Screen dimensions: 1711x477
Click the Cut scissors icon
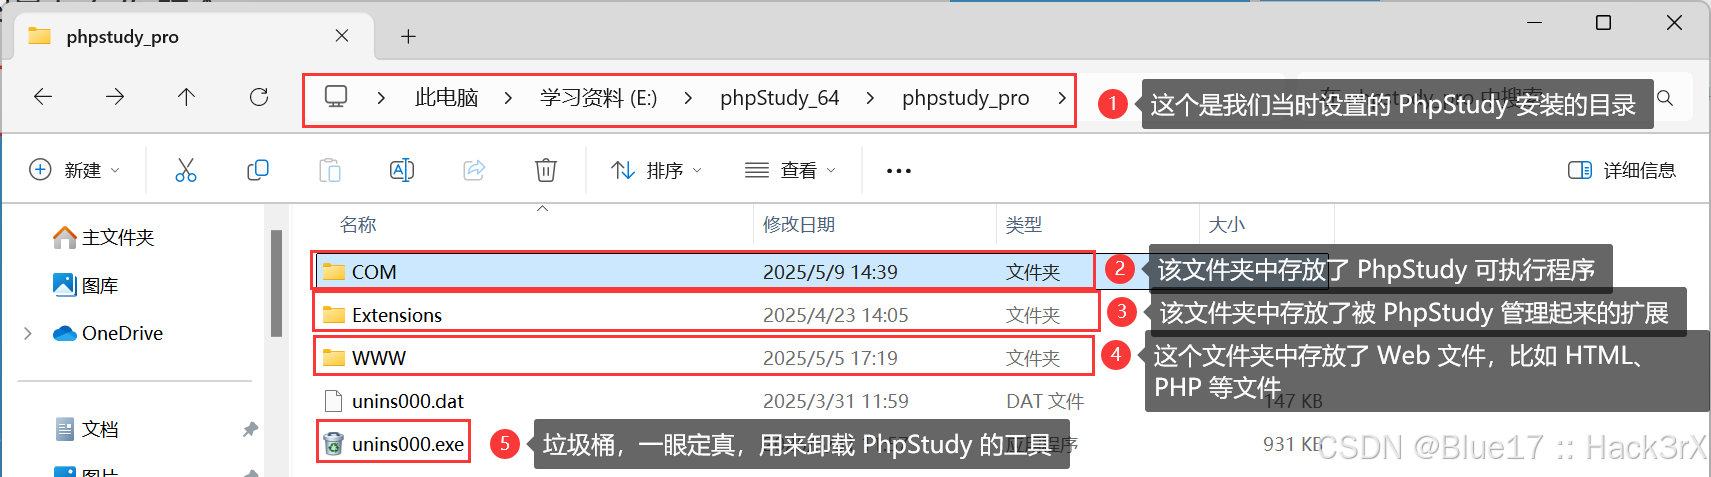pyautogui.click(x=186, y=170)
